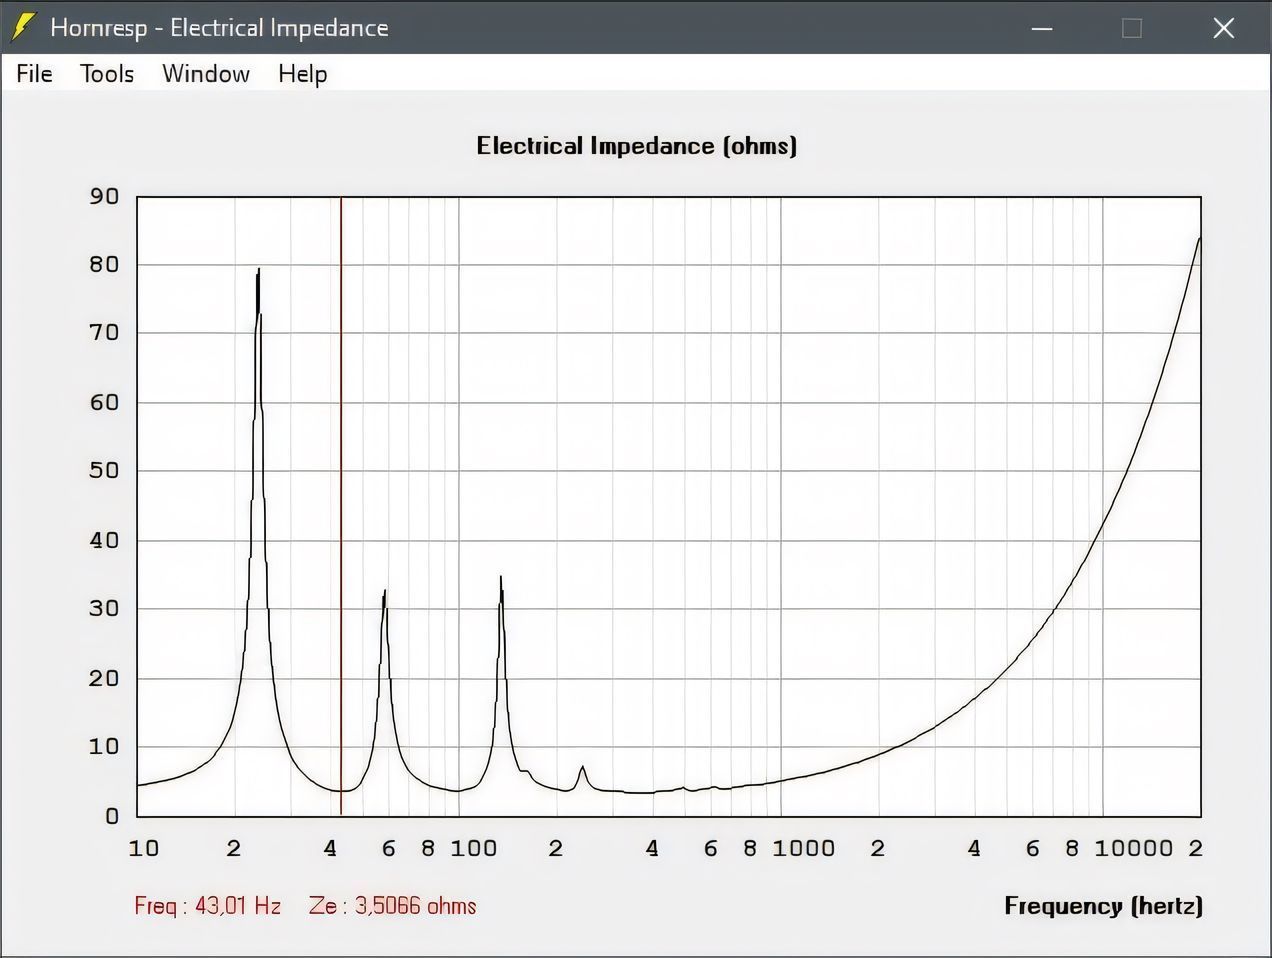Click the Hornresp lightning bolt app icon

23,27
